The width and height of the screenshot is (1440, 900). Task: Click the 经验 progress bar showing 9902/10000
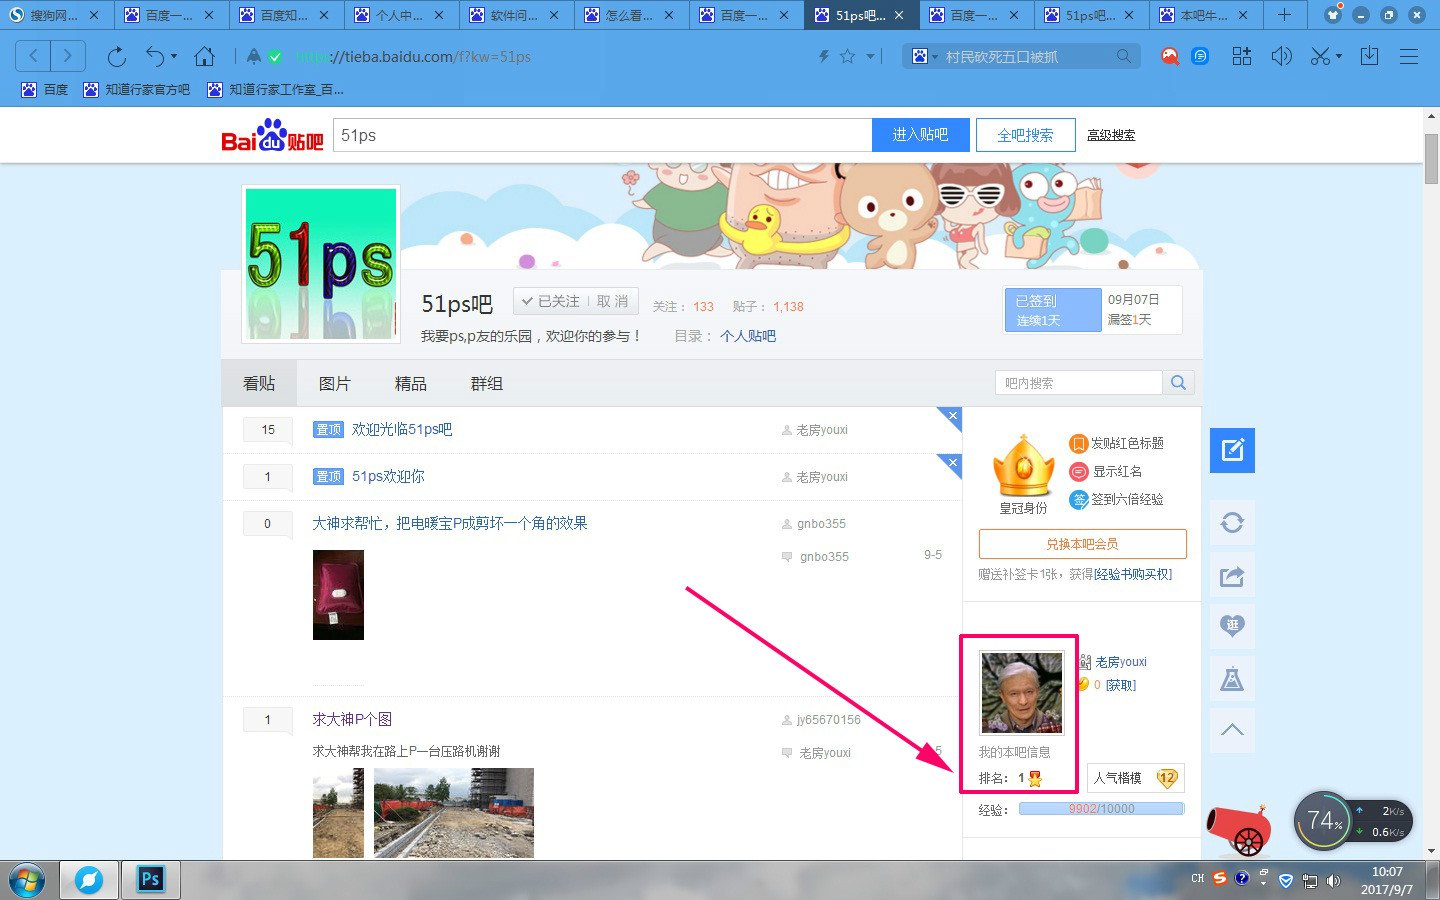point(1102,809)
